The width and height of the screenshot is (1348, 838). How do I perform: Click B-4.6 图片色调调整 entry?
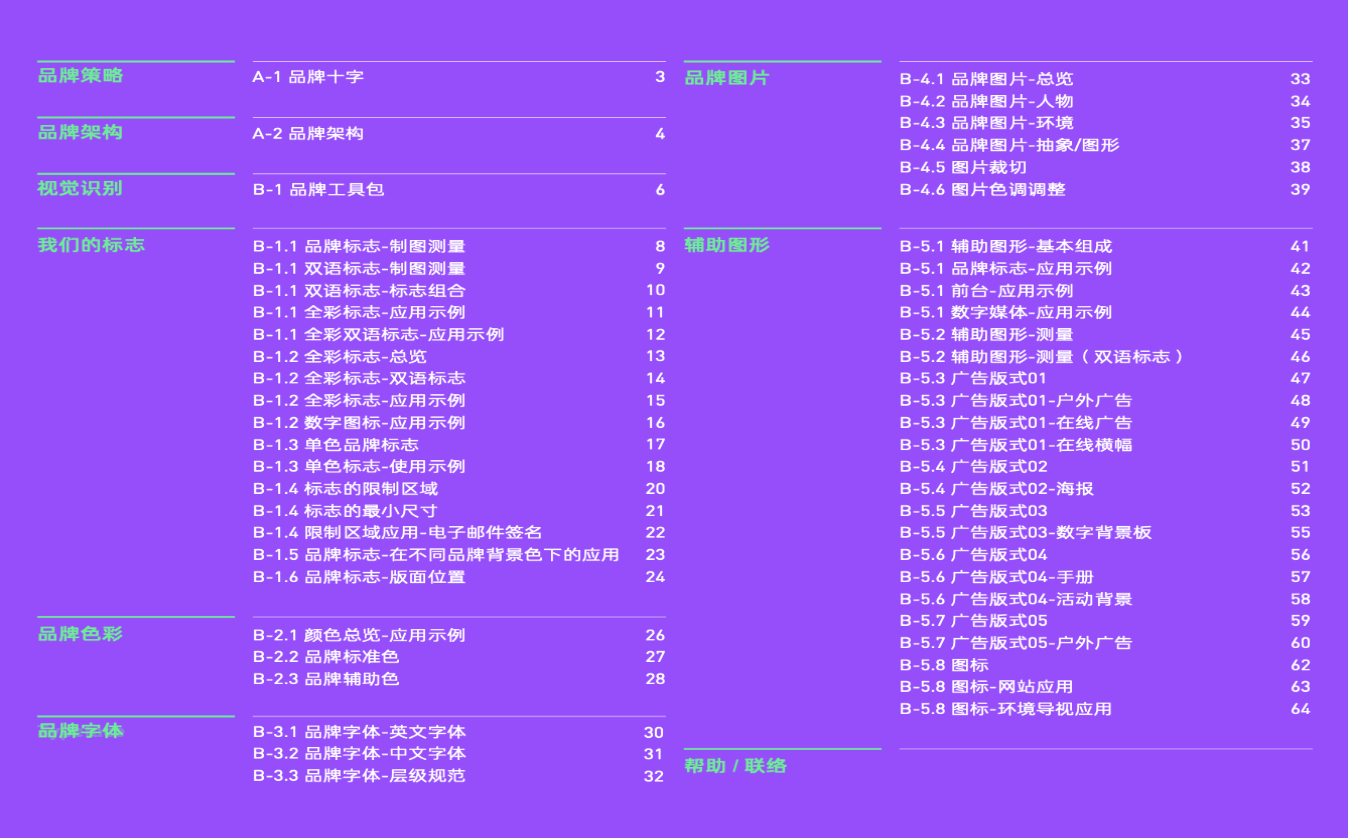[x=983, y=189]
